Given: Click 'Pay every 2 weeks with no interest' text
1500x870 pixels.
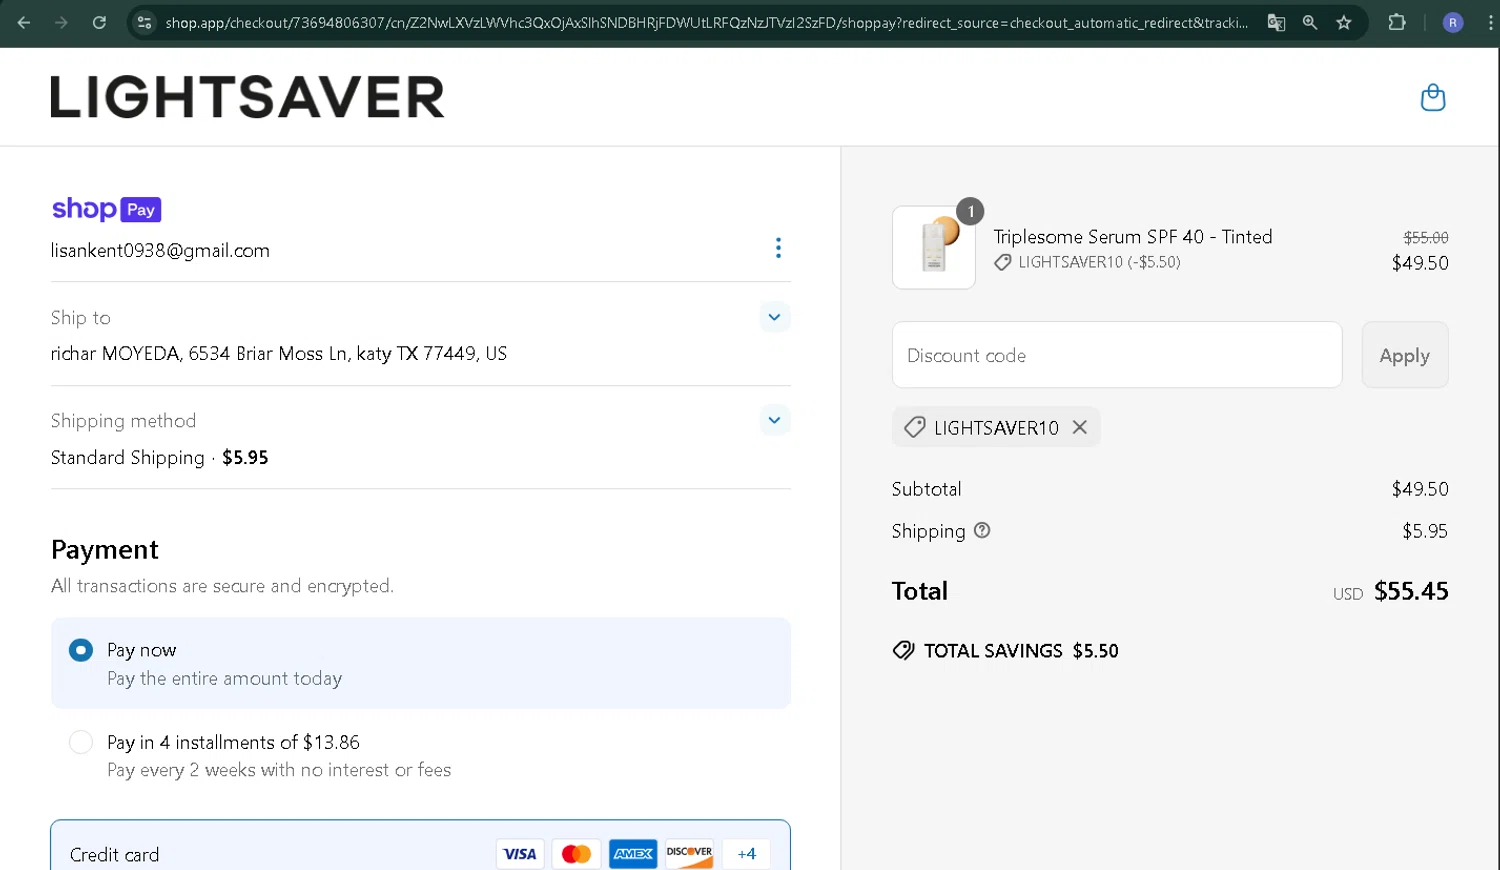Looking at the screenshot, I should click(x=279, y=770).
